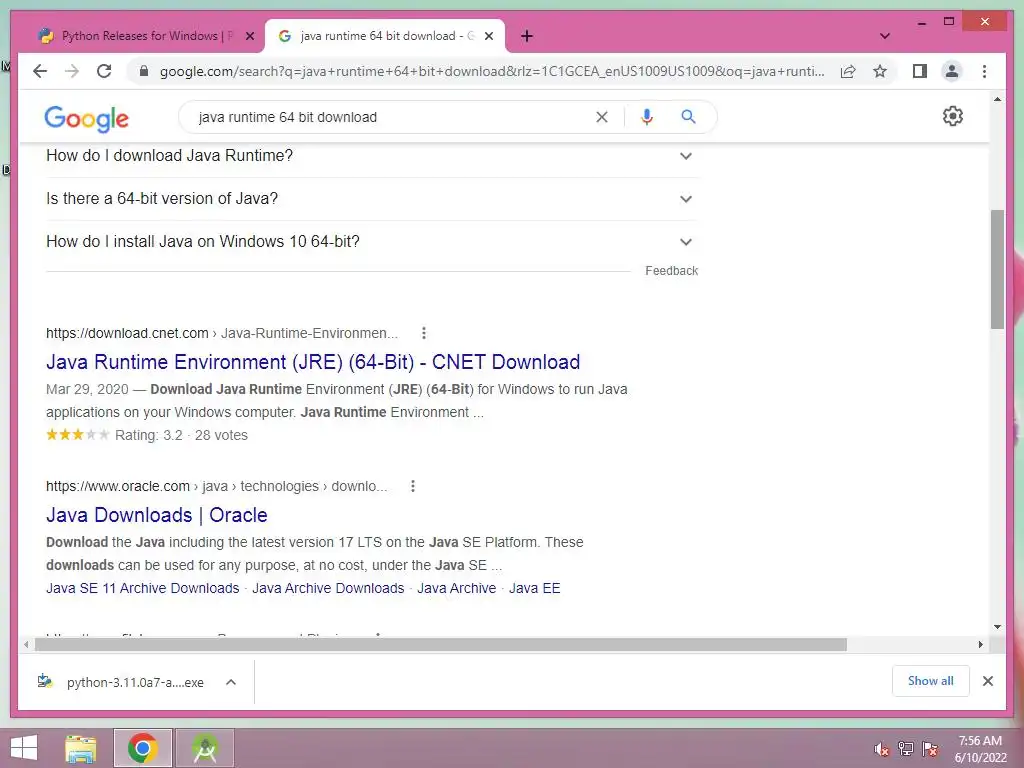Expand 'How do I download Java Runtime?'
Viewport: 1024px width, 768px height.
click(372, 155)
